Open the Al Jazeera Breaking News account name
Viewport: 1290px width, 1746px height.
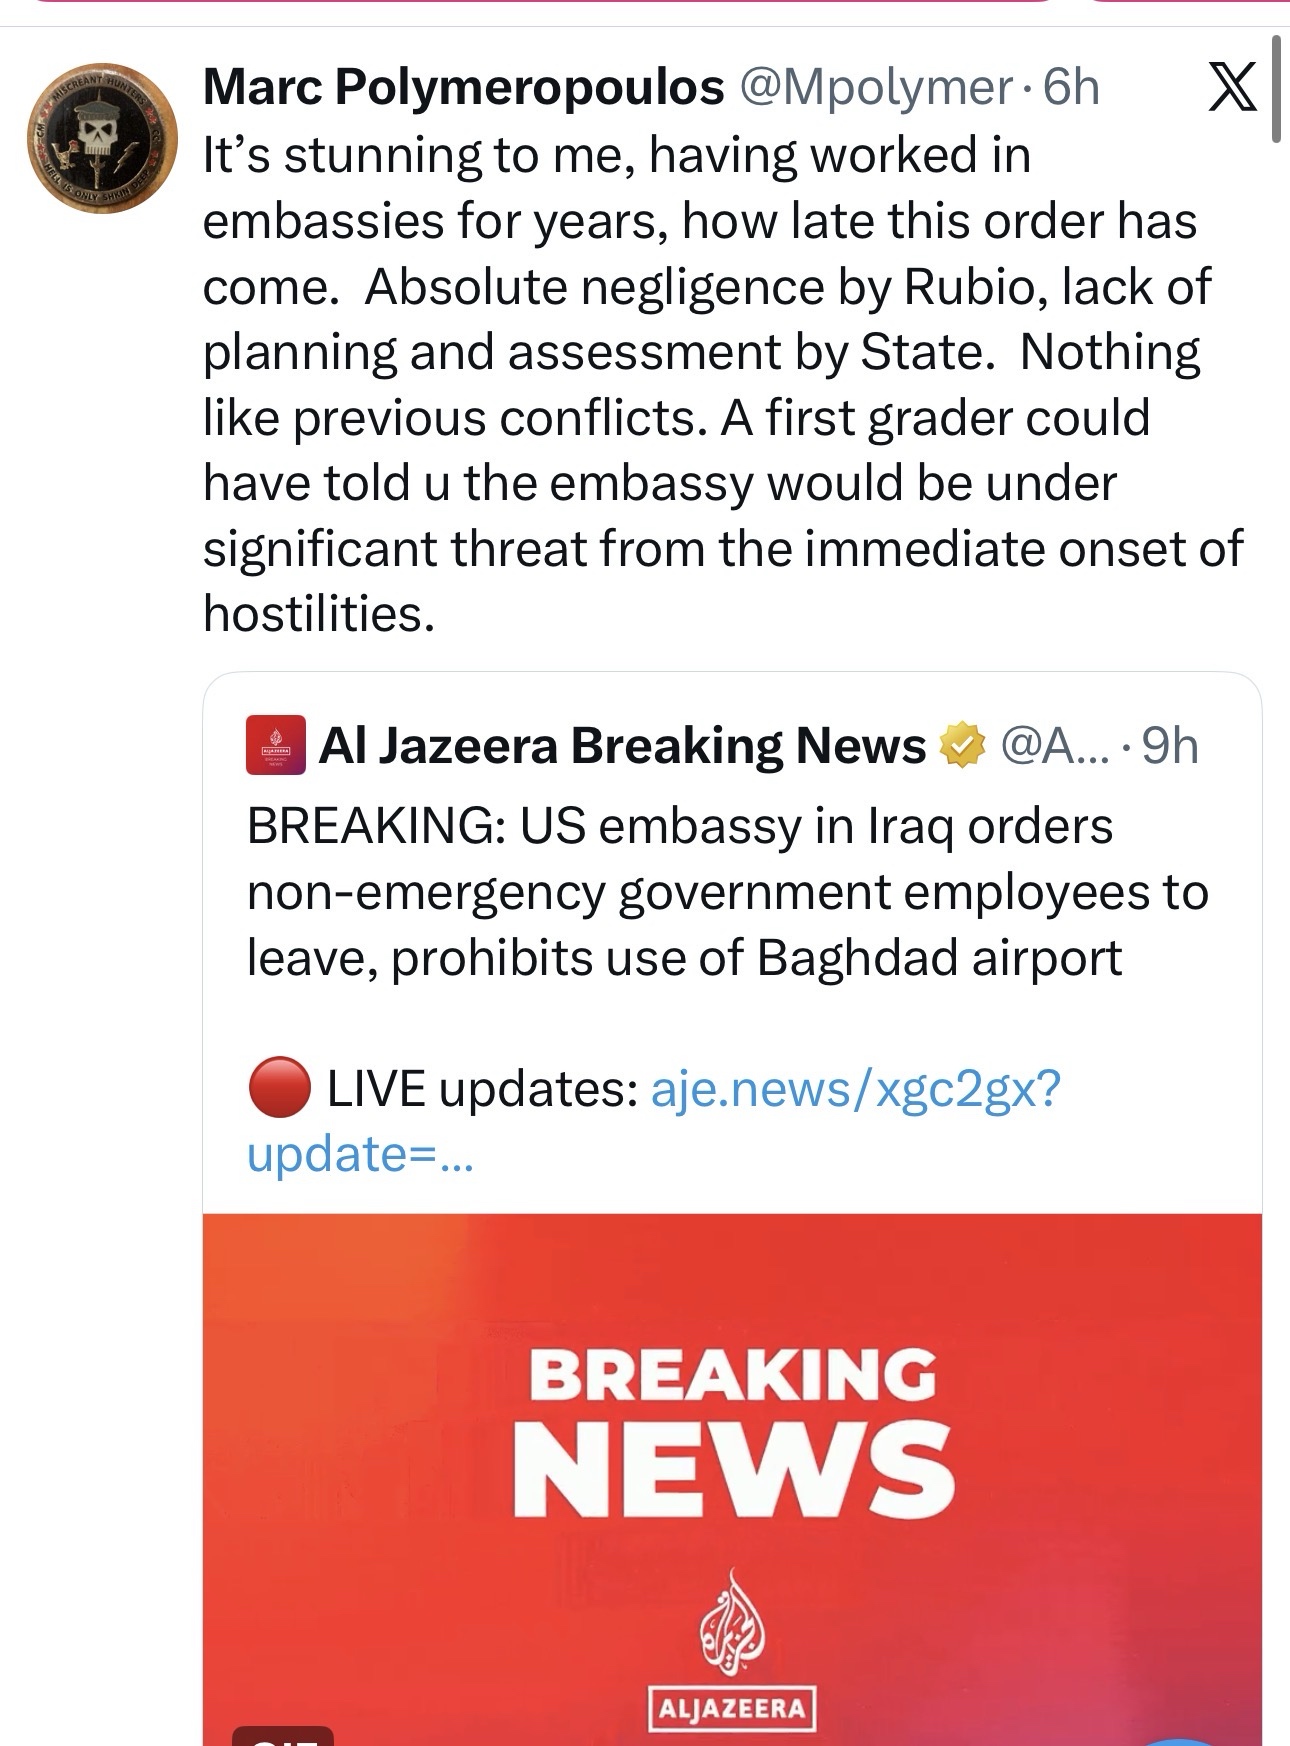[x=622, y=746]
